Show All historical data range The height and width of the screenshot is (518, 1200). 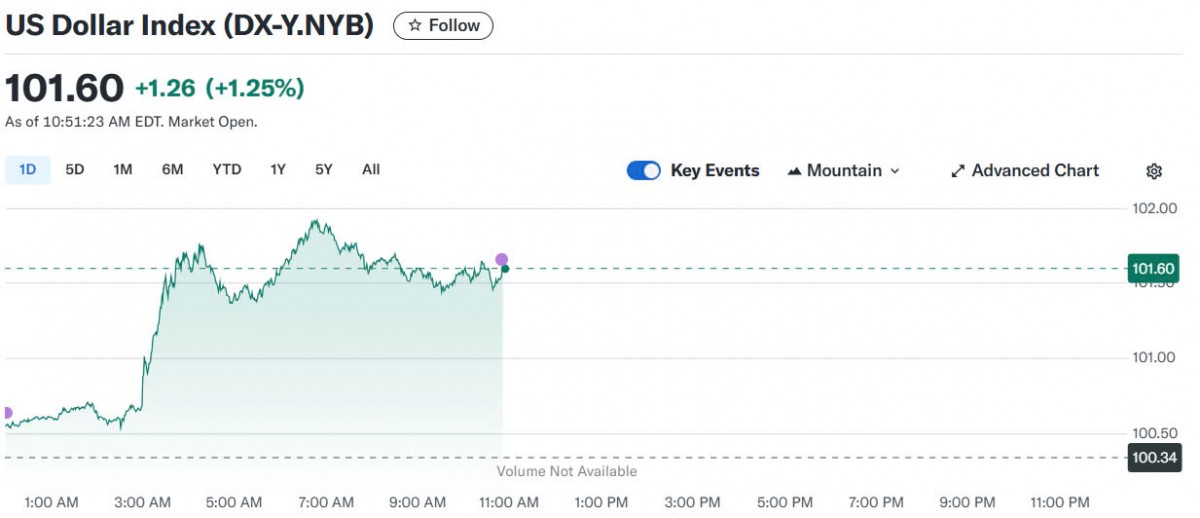371,170
